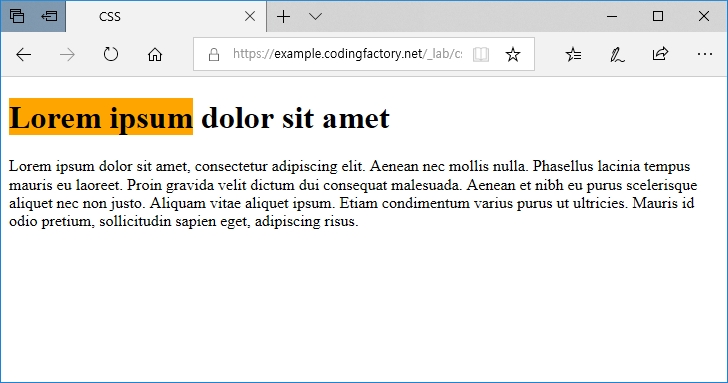The image size is (728, 383).
Task: Show tab previews chevron
Action: pos(315,17)
